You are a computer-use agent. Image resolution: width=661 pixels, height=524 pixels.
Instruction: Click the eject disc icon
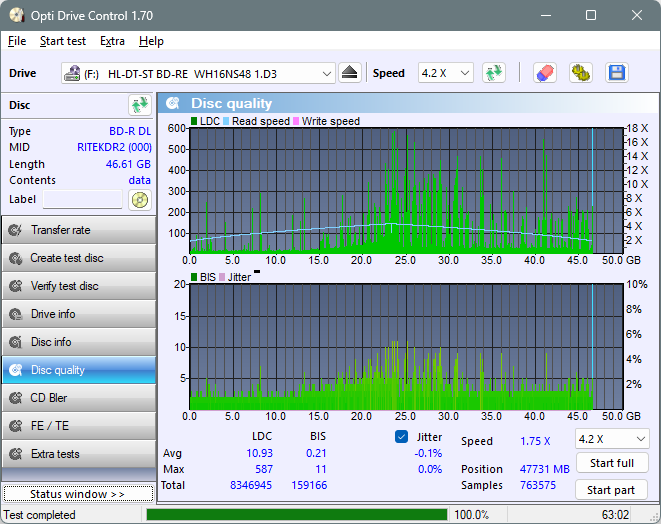(349, 73)
